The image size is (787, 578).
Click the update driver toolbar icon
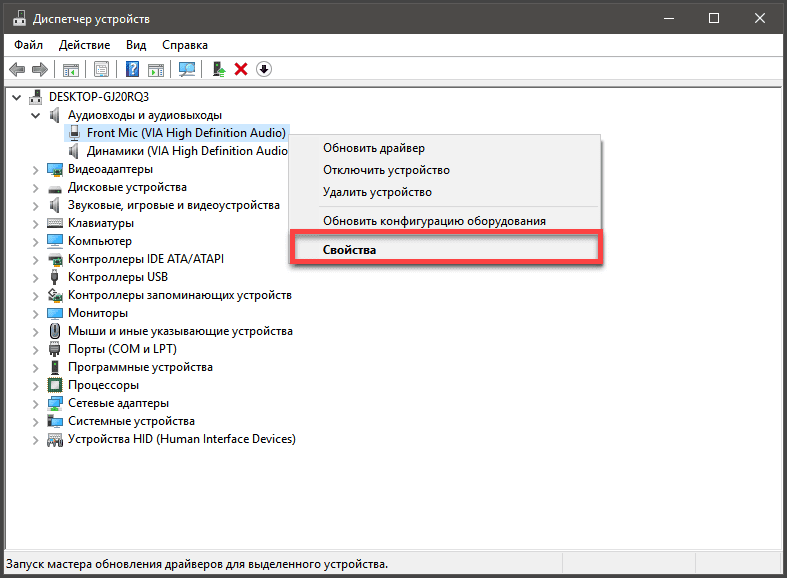pyautogui.click(x=219, y=69)
